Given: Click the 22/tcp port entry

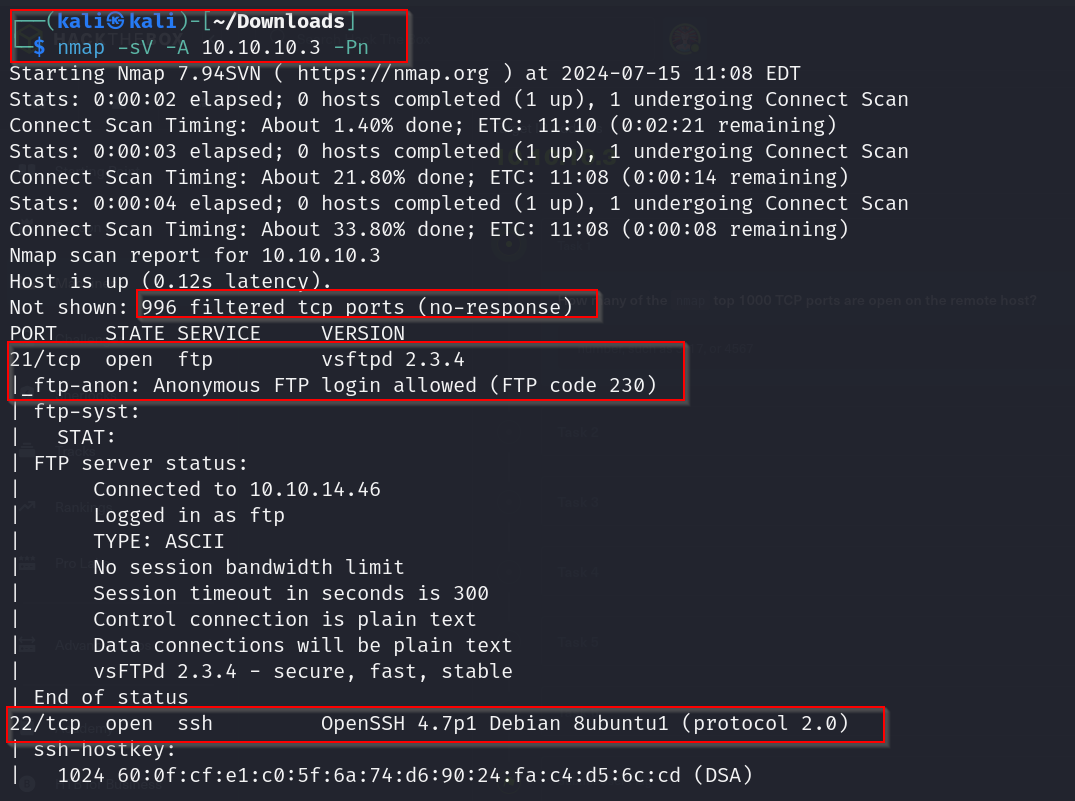Looking at the screenshot, I should pos(38,723).
